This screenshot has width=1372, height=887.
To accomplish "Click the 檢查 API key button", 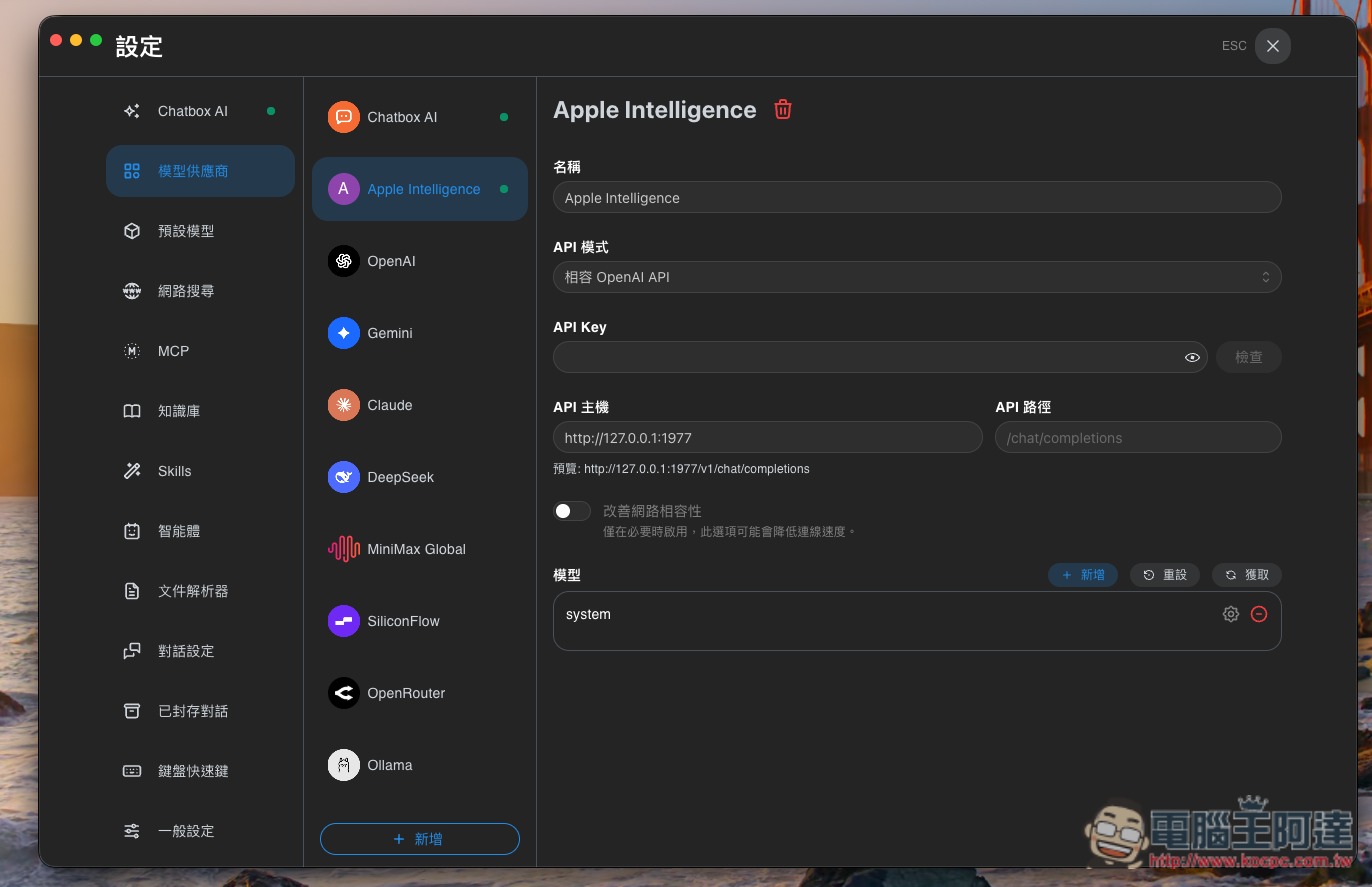I will [1249, 357].
